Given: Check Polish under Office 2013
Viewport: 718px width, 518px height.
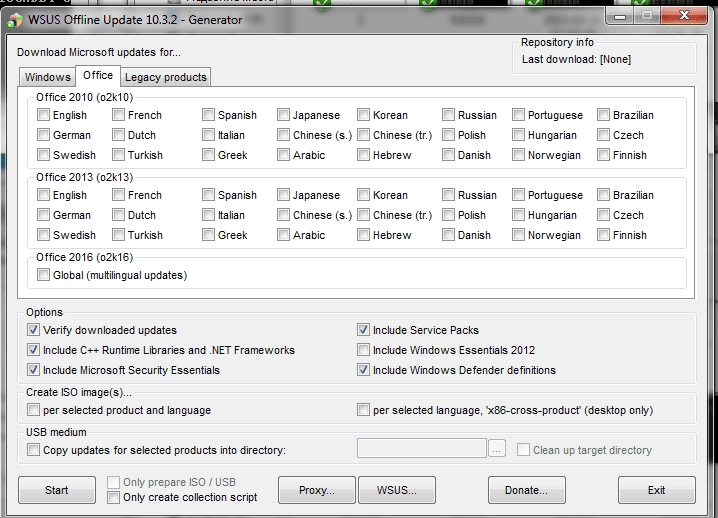Looking at the screenshot, I should coord(449,215).
